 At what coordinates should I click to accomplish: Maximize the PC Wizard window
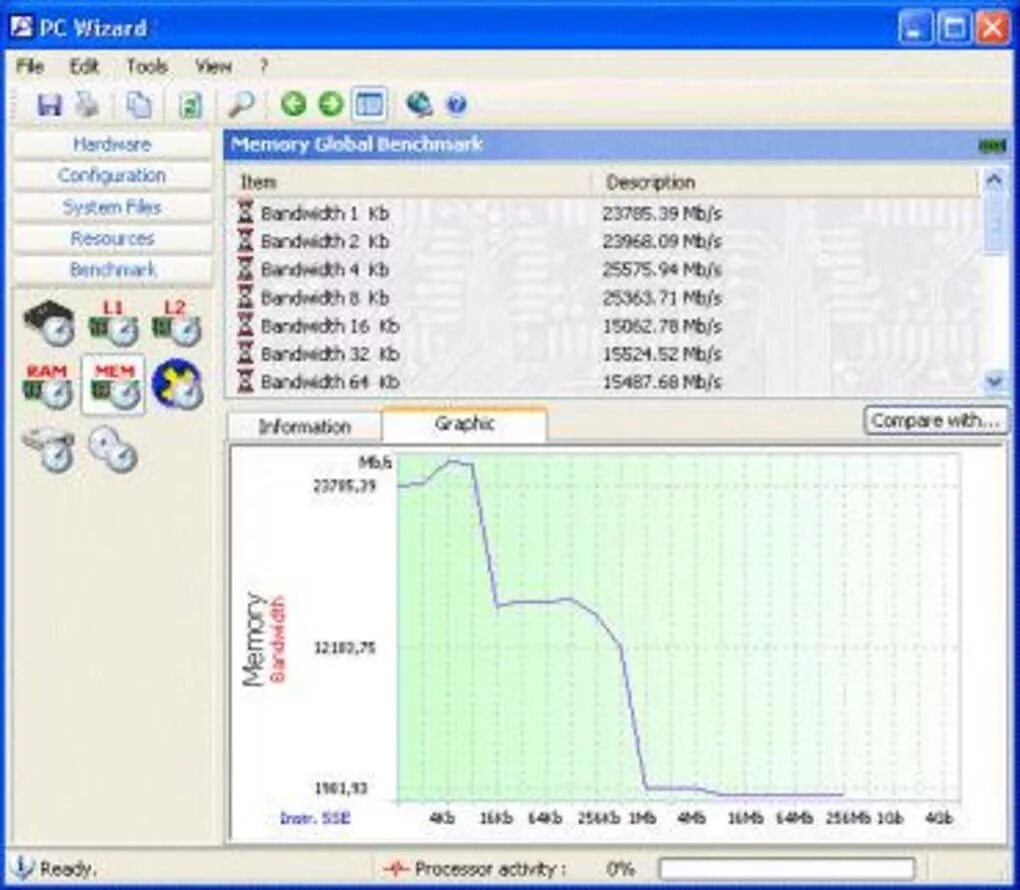point(954,28)
